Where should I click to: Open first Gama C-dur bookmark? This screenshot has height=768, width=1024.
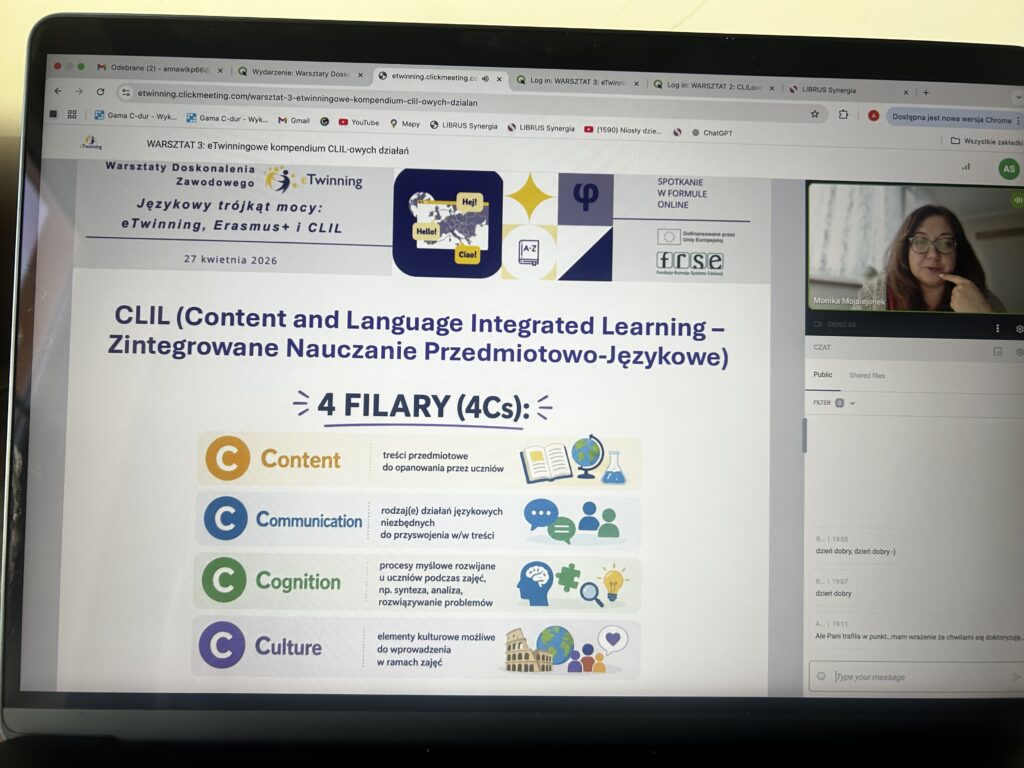(135, 116)
